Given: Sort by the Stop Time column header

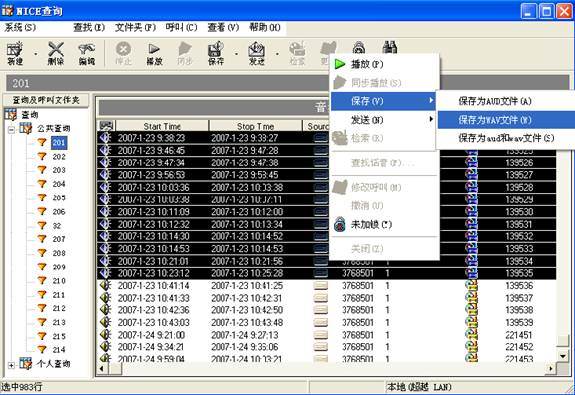Looking at the screenshot, I should pos(256,126).
